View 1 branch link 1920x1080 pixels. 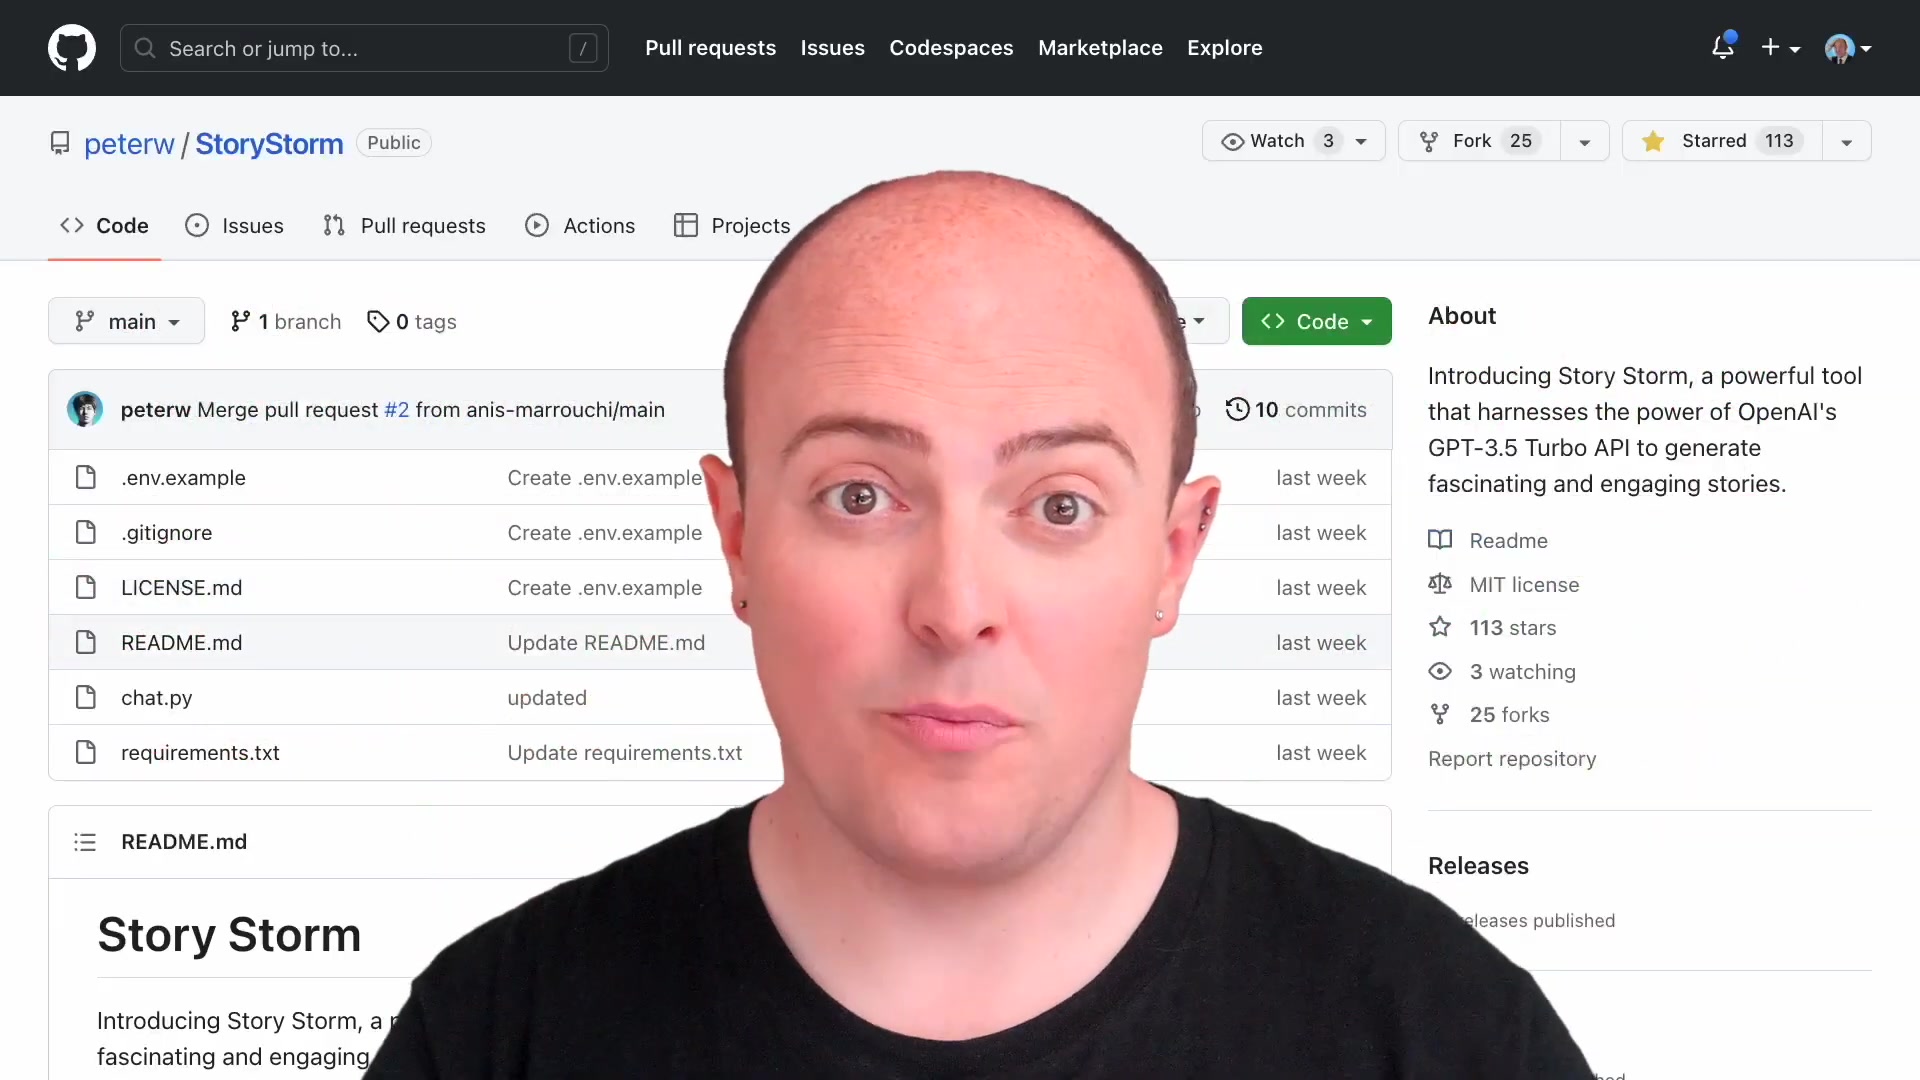(x=286, y=321)
